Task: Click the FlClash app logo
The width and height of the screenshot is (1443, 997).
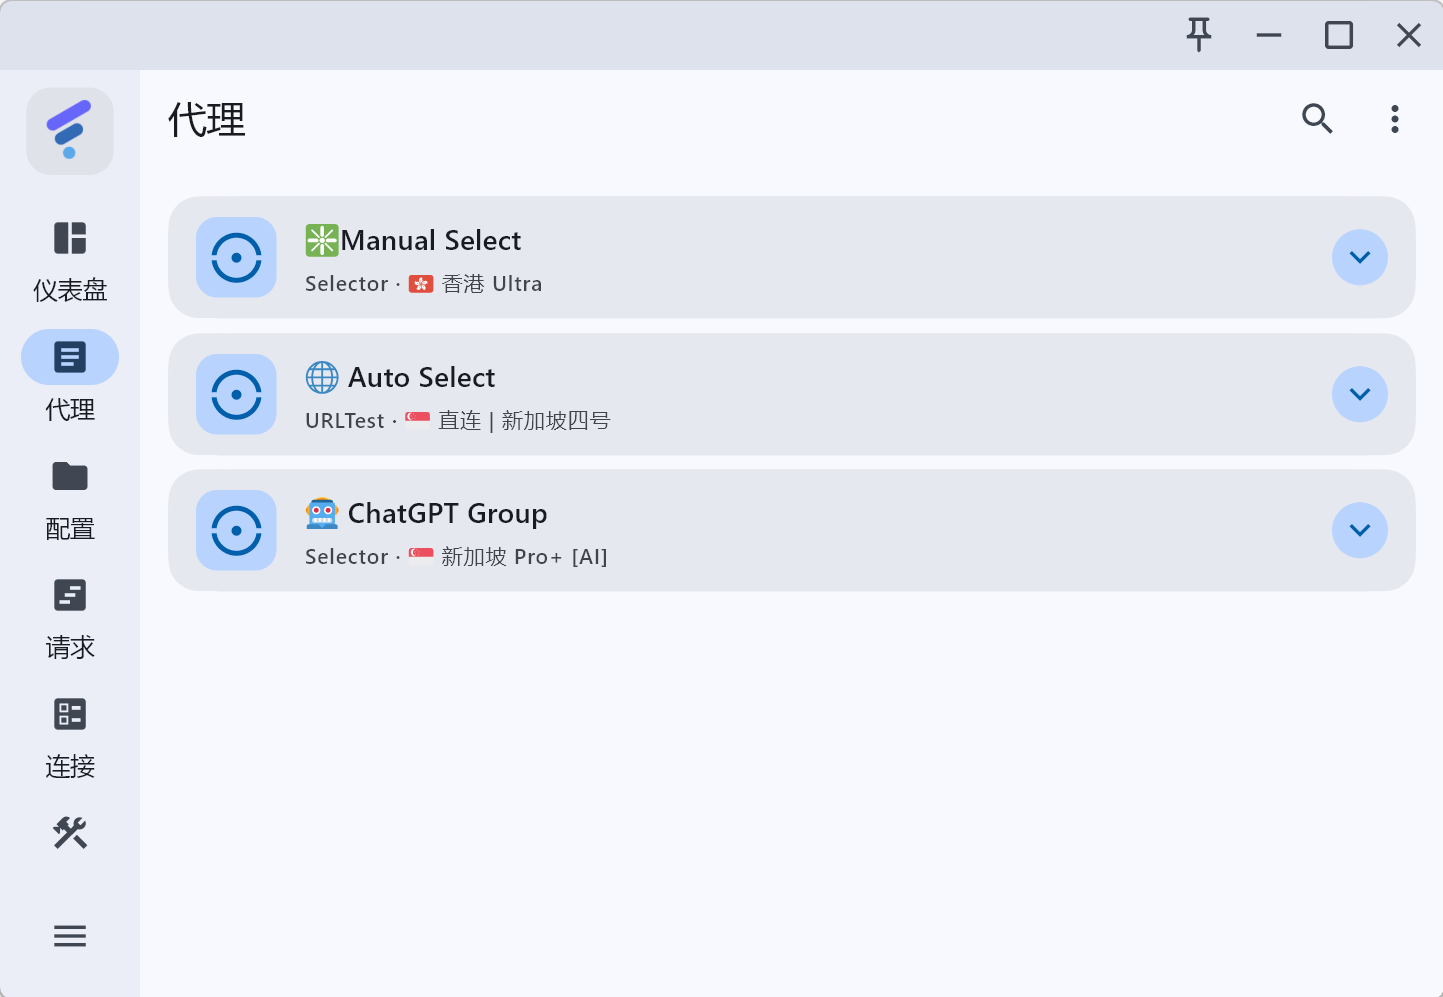Action: coord(69,130)
